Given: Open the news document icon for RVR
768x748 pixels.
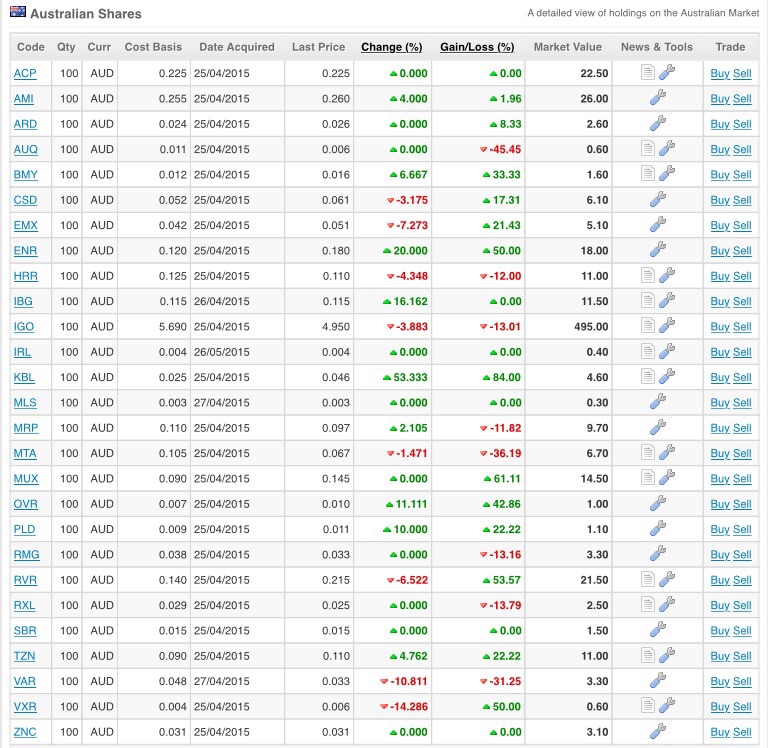Looking at the screenshot, I should (648, 579).
